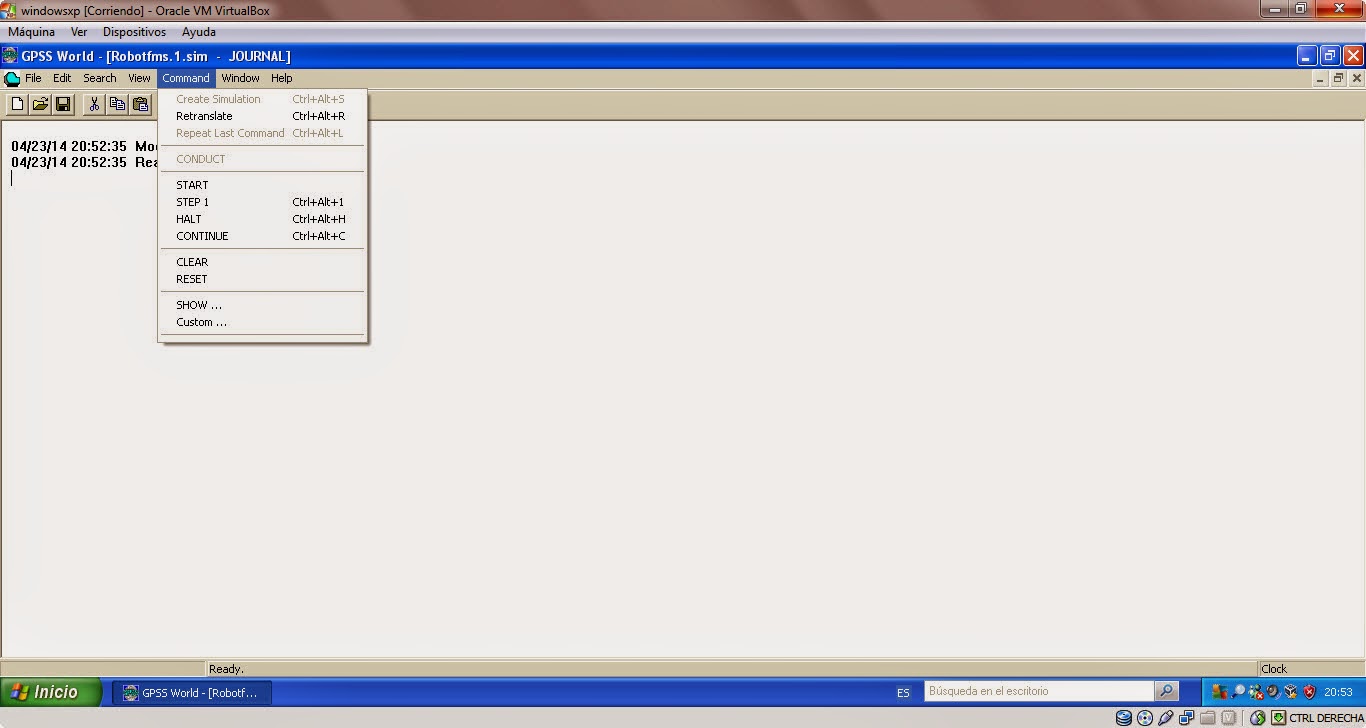Click the VirtualBox virtualization chip status icon
Image resolution: width=1366 pixels, height=728 pixels.
(1227, 717)
